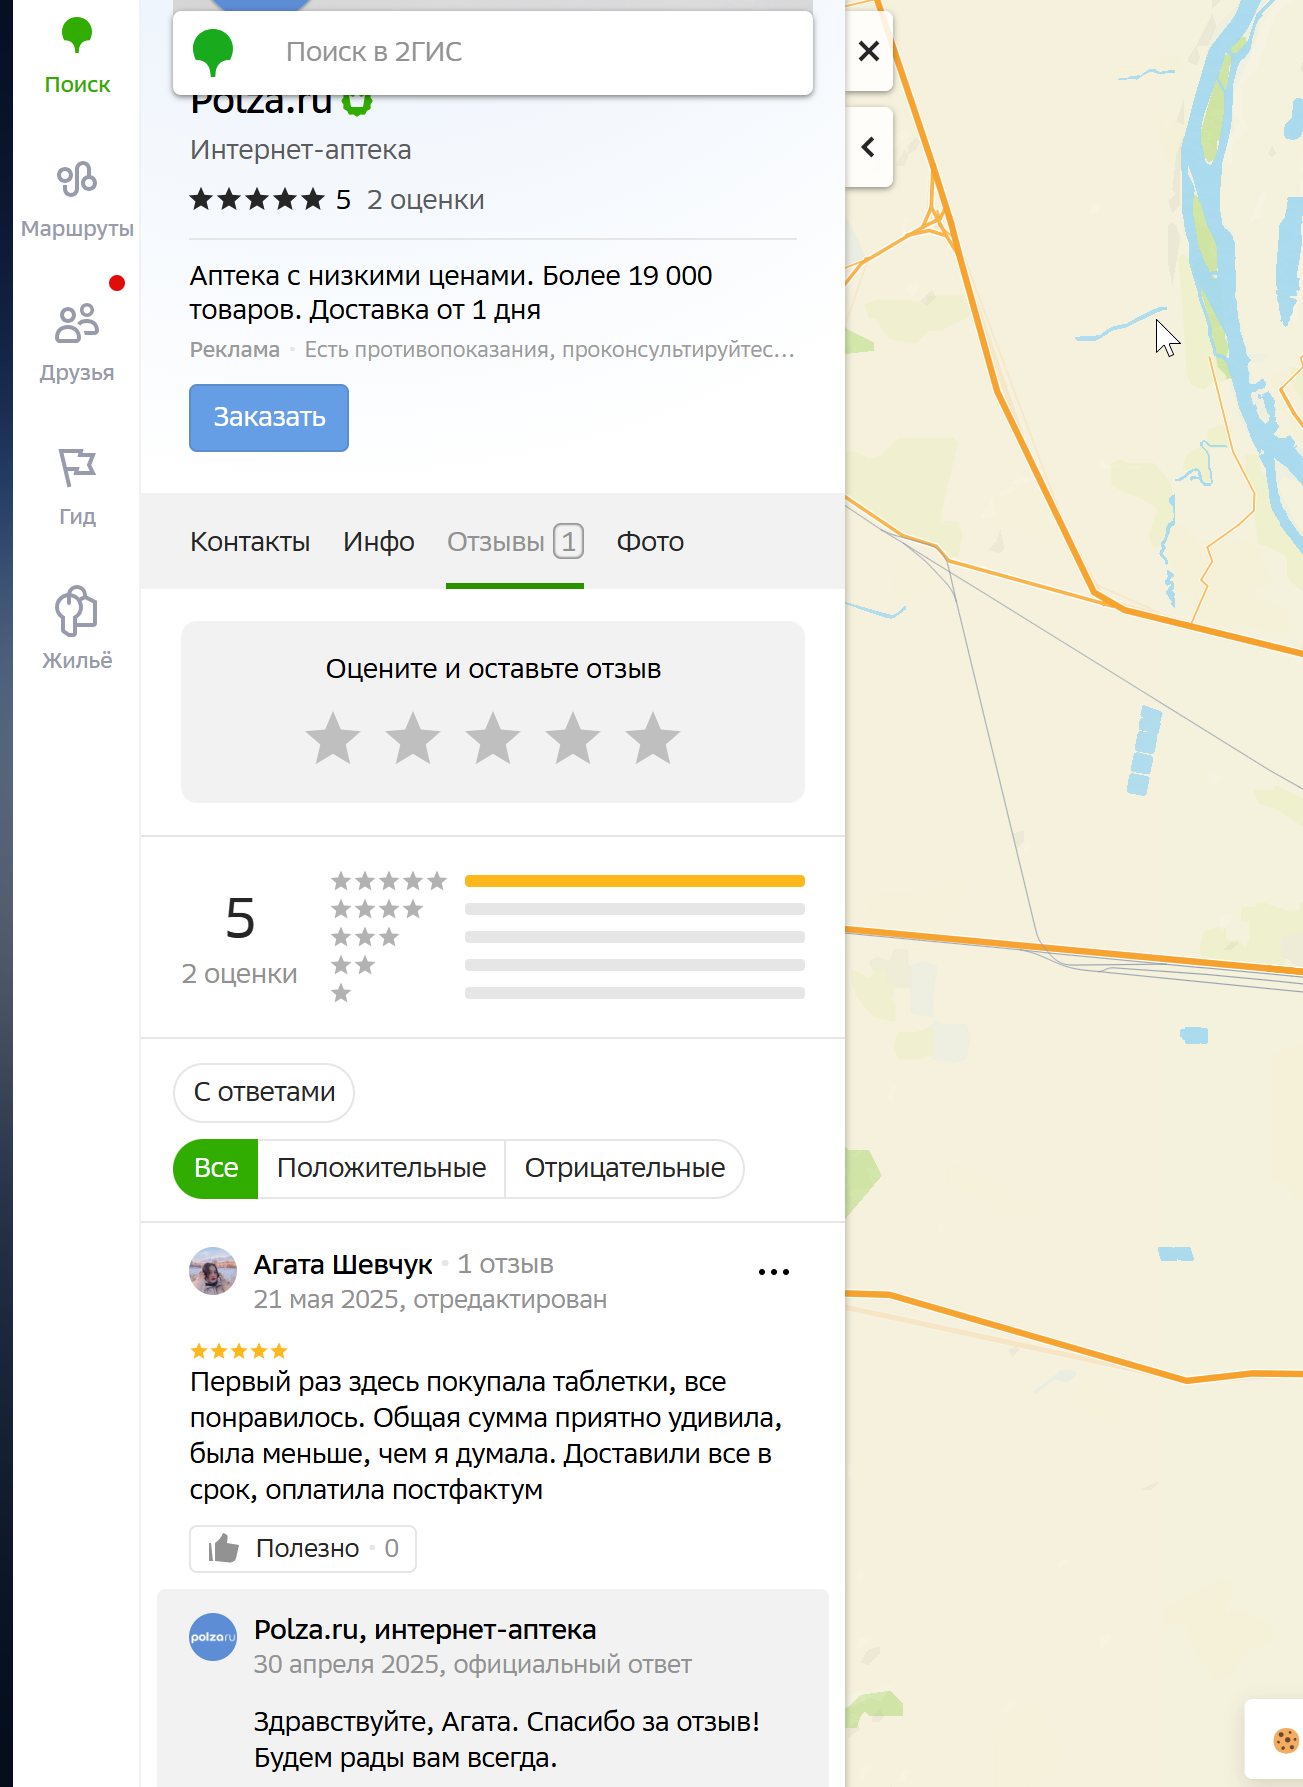
Task: Show only Отрицательные reviews
Action: point(625,1168)
